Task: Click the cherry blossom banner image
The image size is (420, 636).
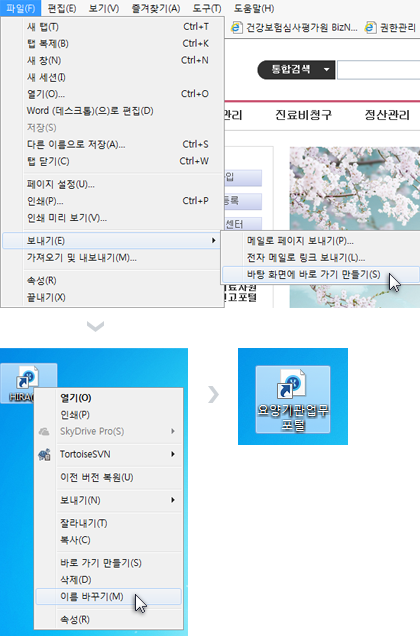Action: pyautogui.click(x=355, y=189)
